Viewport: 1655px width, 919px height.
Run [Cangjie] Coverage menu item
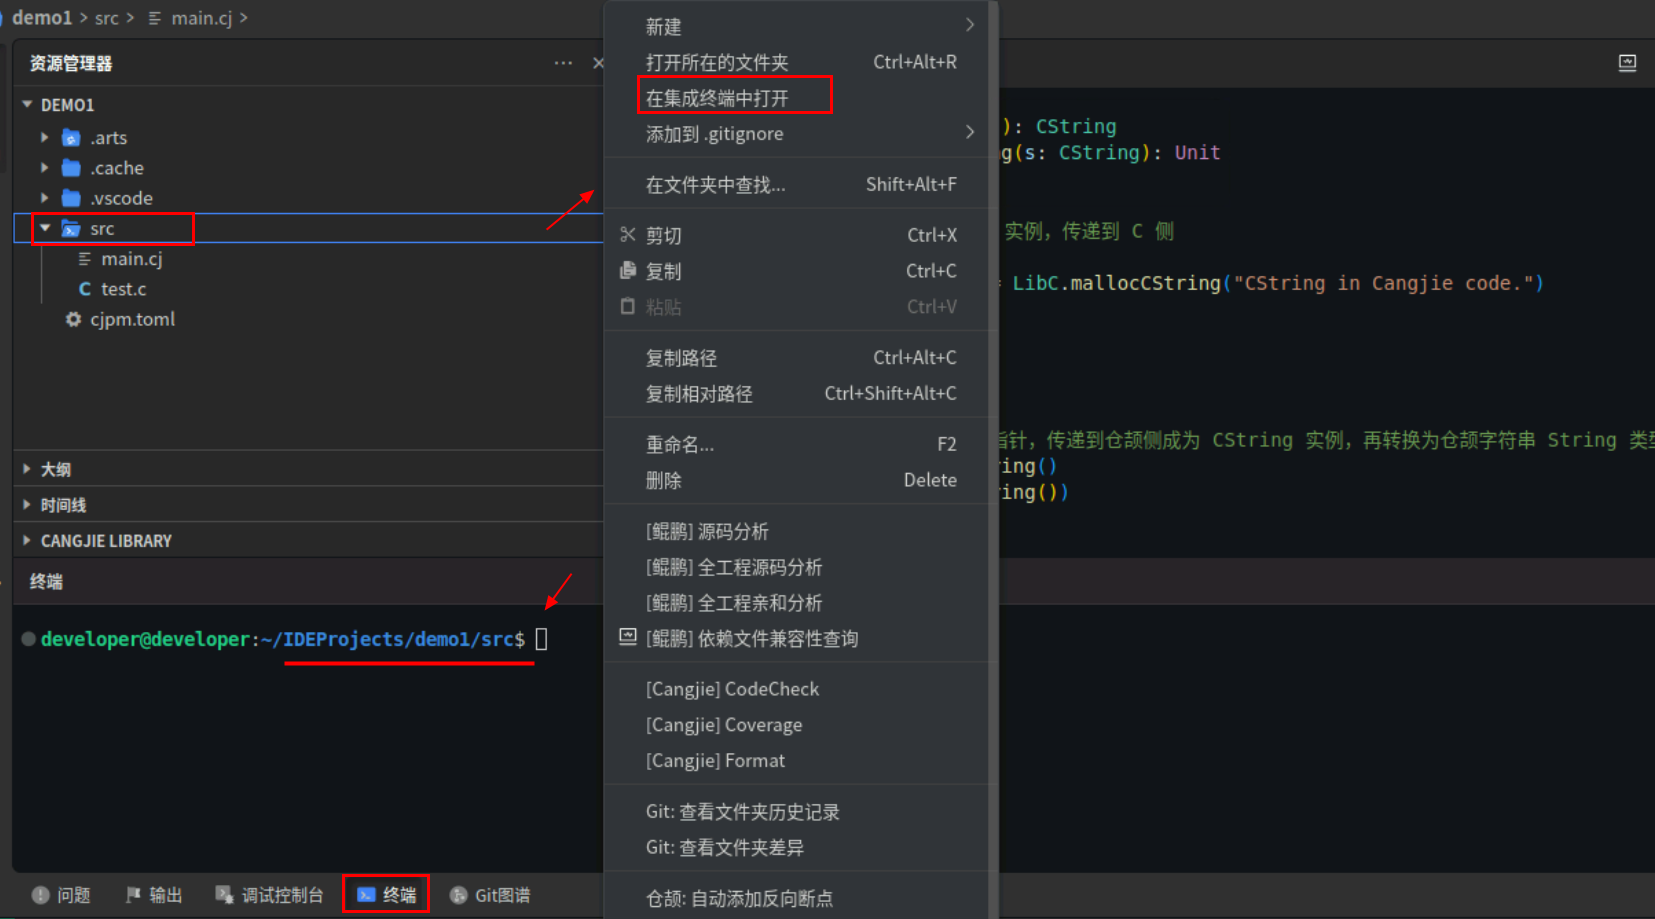pos(796,725)
